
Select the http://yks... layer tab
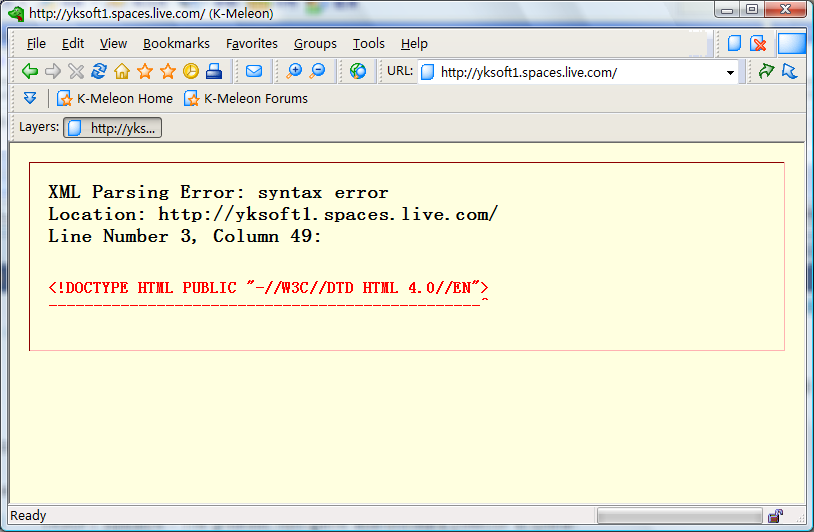point(113,127)
